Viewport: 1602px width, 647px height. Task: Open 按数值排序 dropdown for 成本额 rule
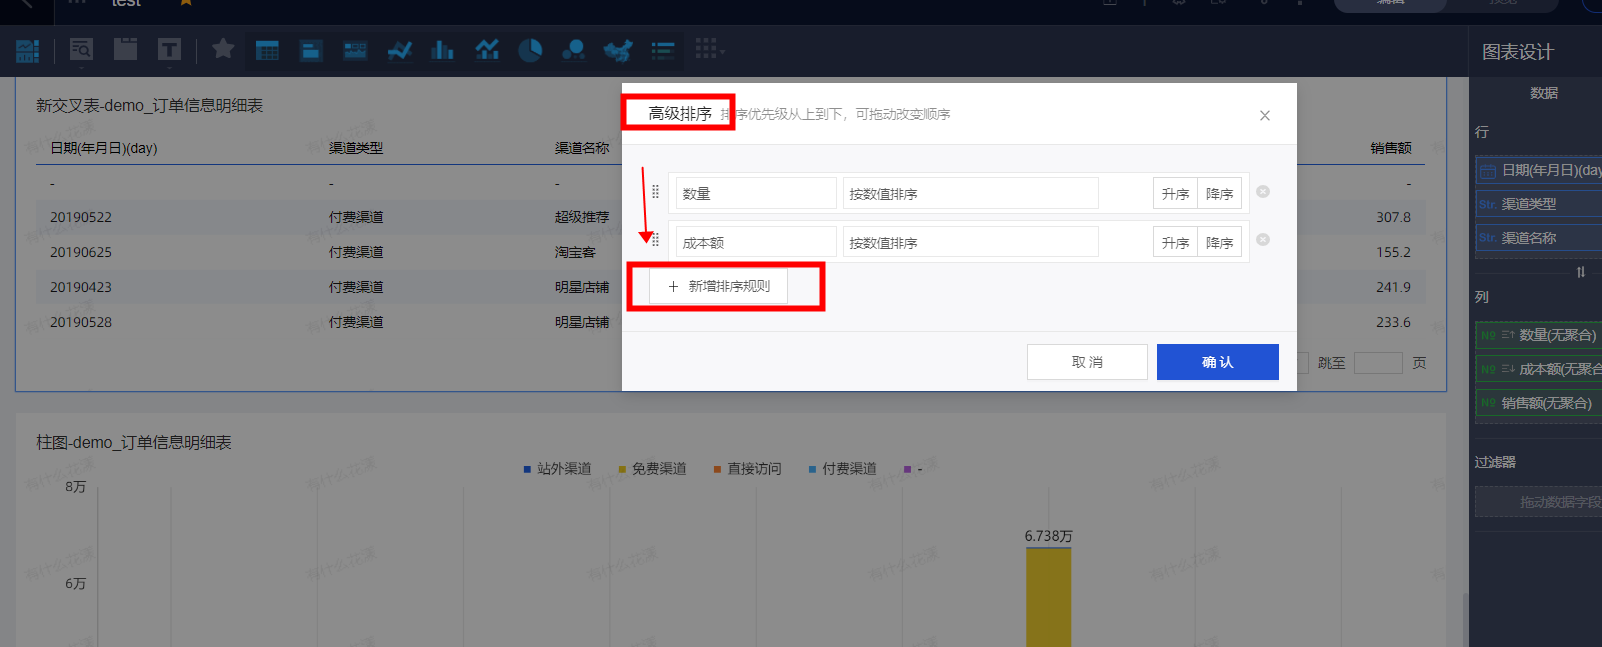969,243
